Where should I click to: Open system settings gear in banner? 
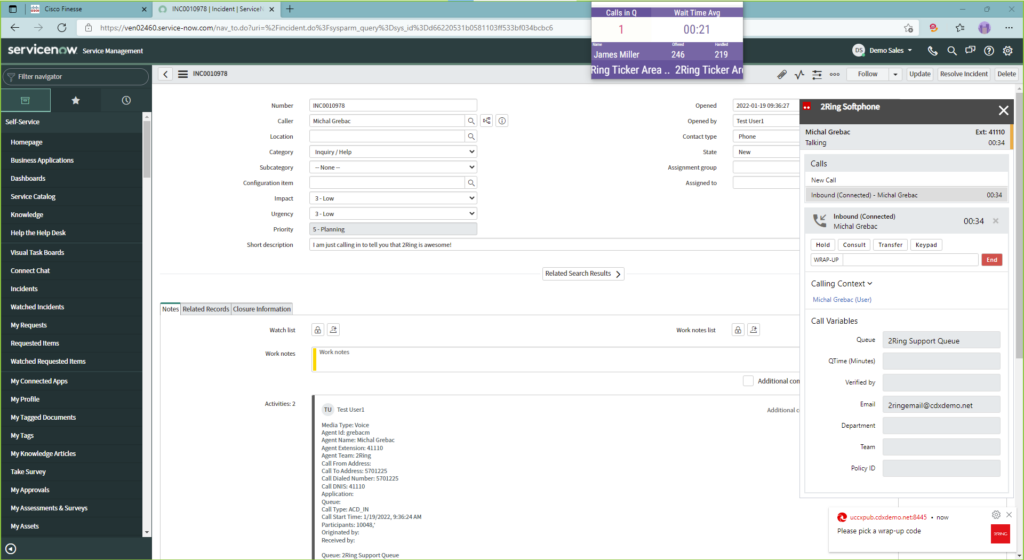click(1008, 50)
